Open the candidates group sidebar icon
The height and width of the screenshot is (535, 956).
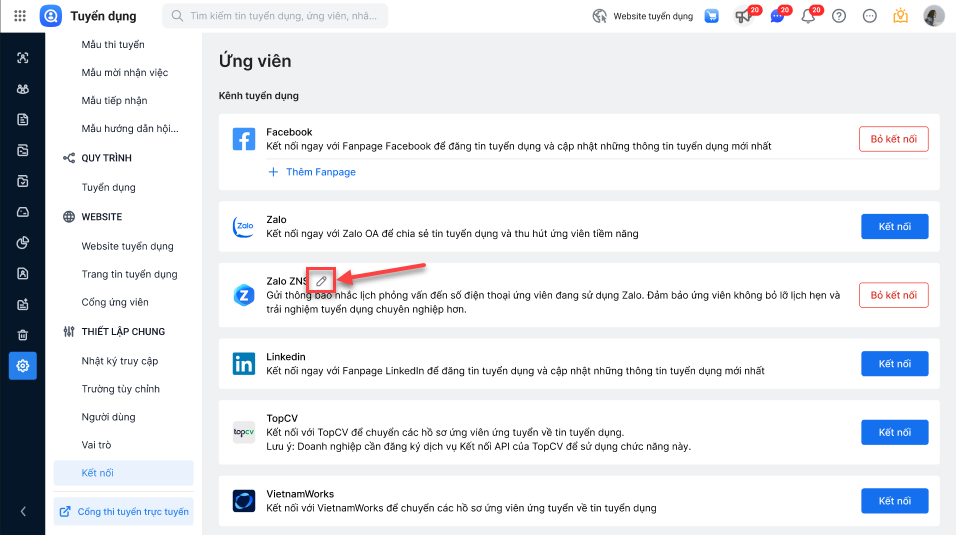(x=23, y=89)
